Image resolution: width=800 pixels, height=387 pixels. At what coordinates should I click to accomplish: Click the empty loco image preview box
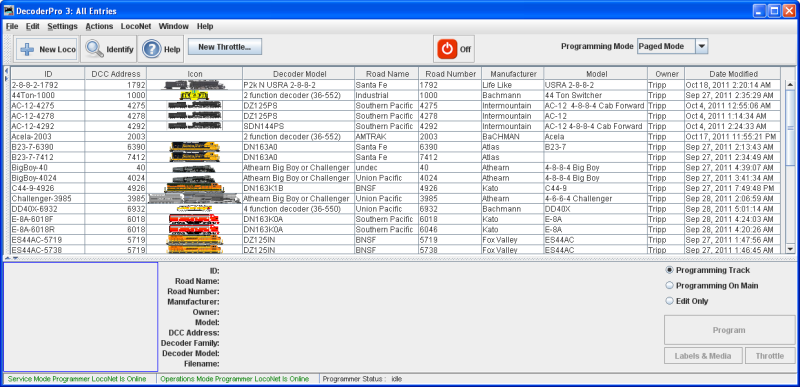[81, 317]
